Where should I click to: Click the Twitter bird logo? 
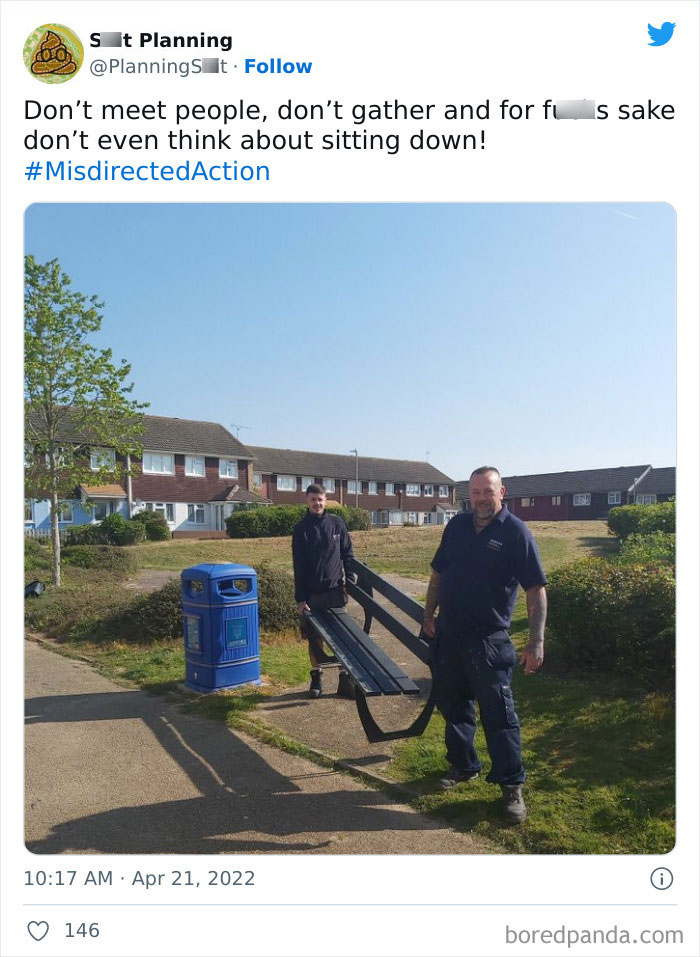(662, 34)
